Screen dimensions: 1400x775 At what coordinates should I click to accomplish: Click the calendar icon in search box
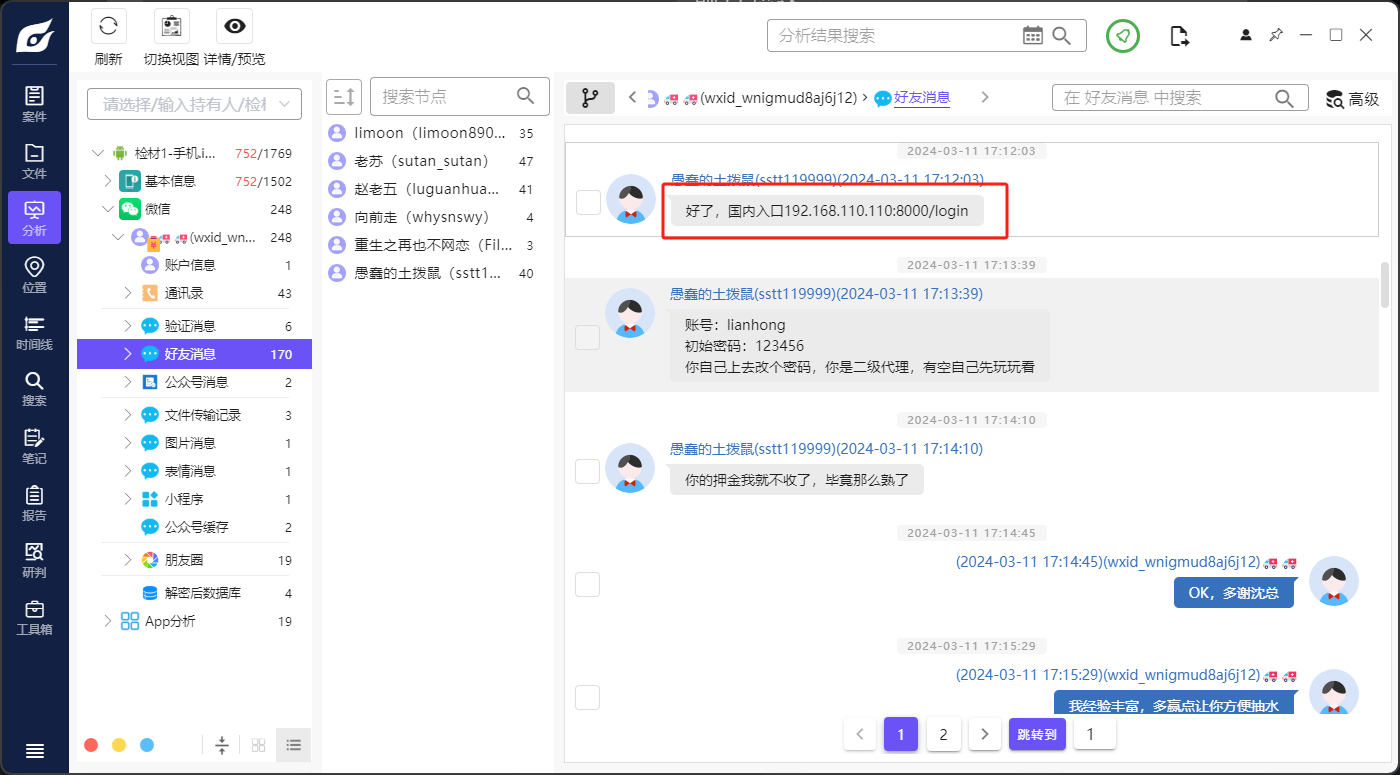point(1033,36)
